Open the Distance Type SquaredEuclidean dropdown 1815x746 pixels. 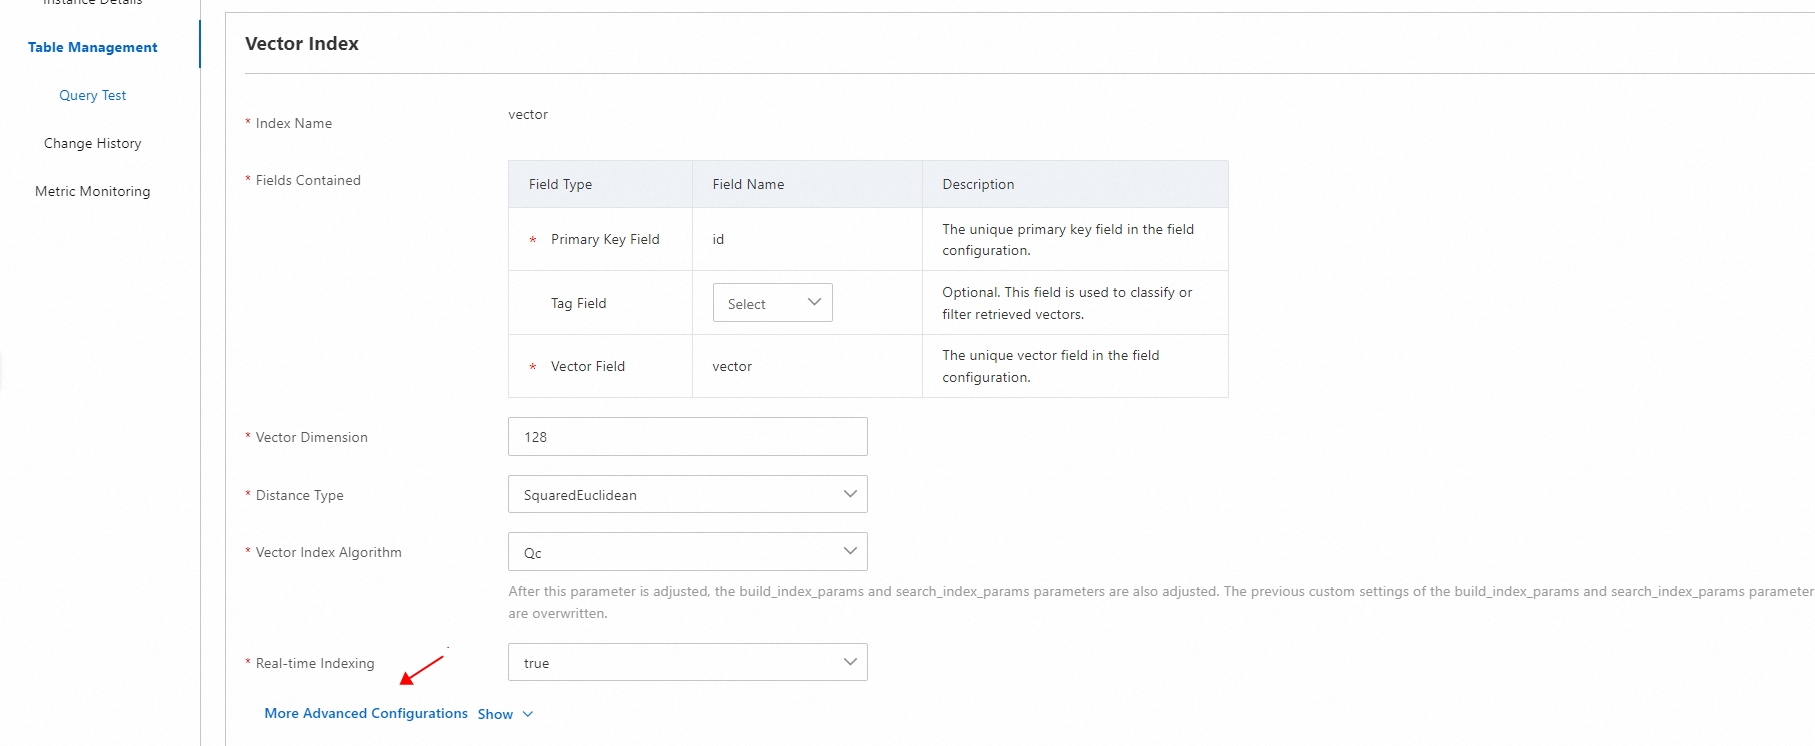(x=687, y=494)
